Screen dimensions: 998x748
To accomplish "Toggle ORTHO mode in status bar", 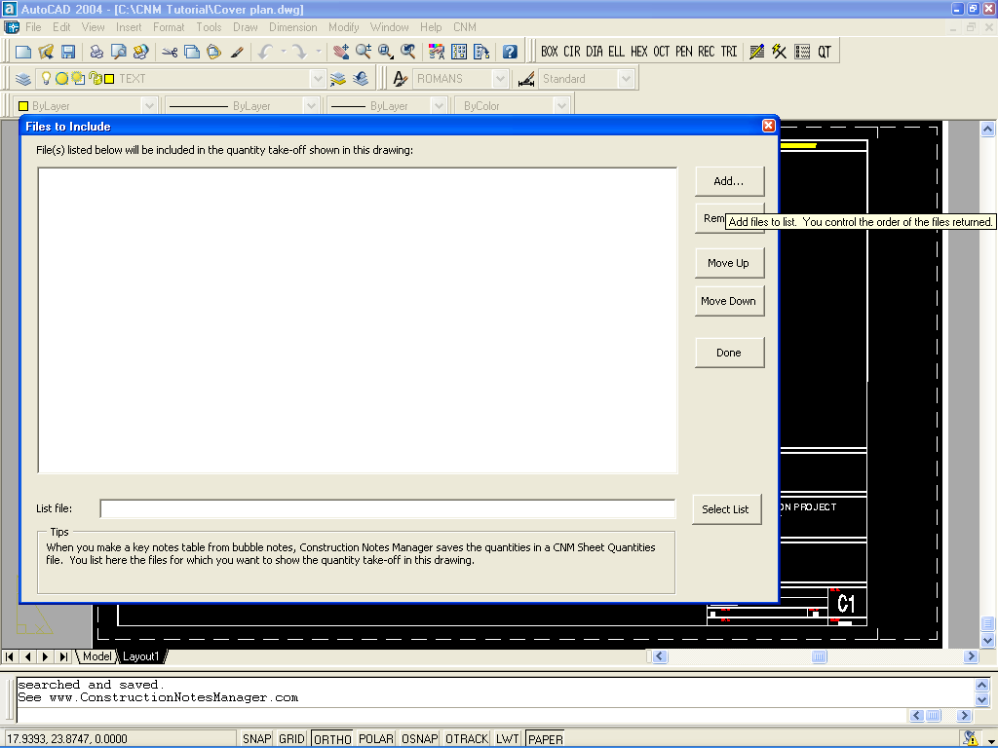I will click(x=332, y=739).
